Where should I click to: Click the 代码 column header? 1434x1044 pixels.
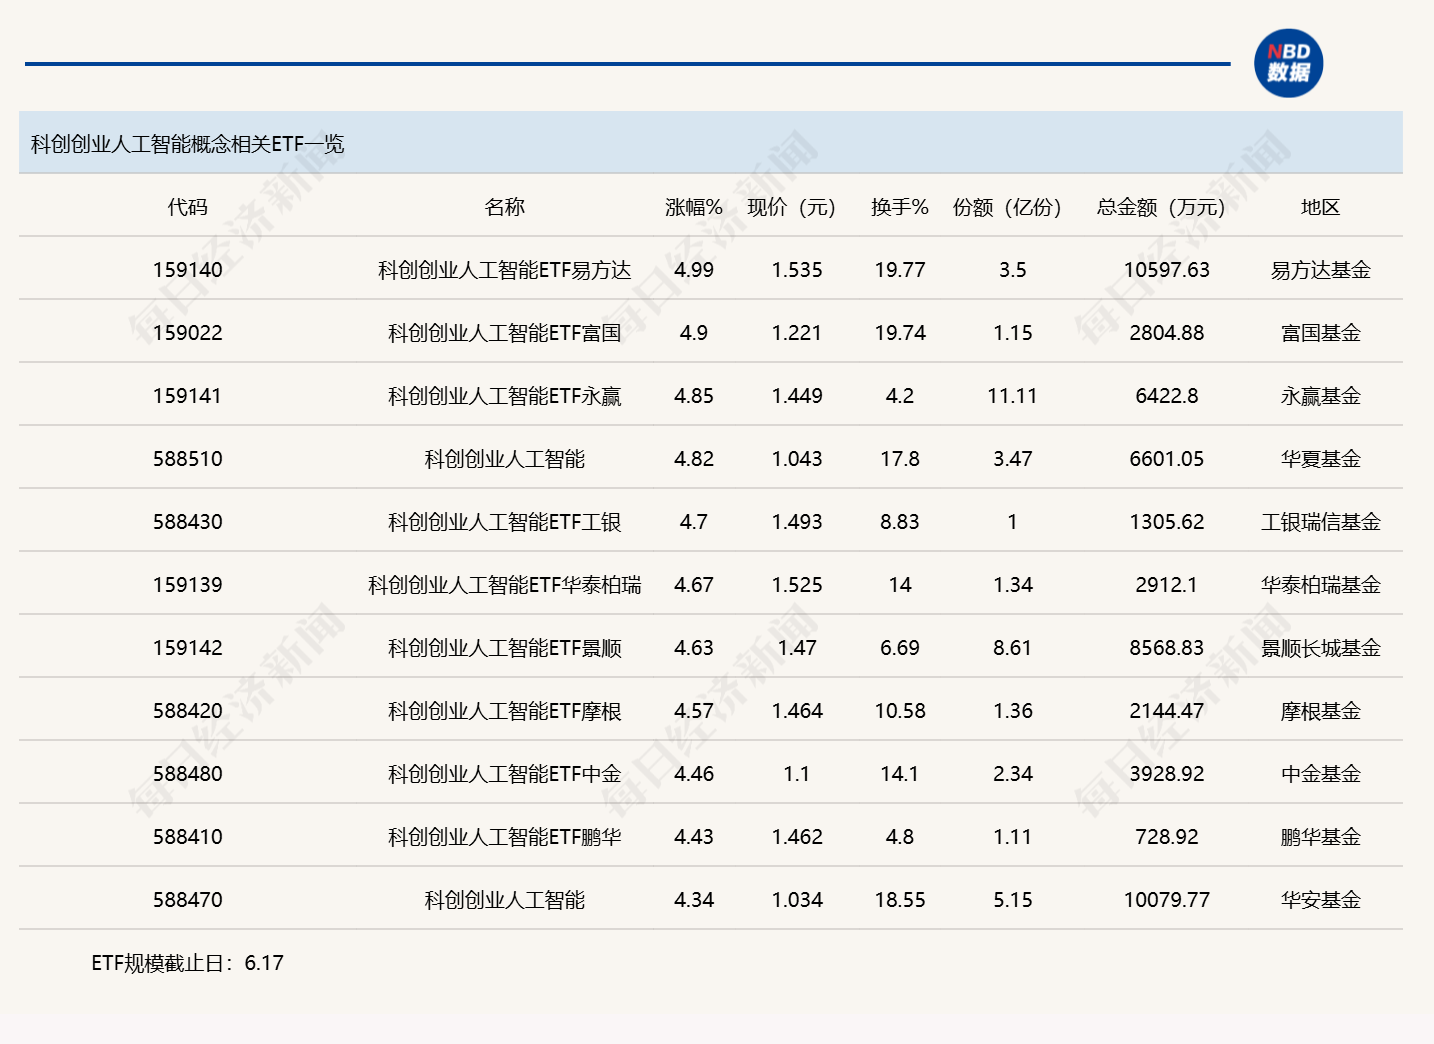[188, 207]
